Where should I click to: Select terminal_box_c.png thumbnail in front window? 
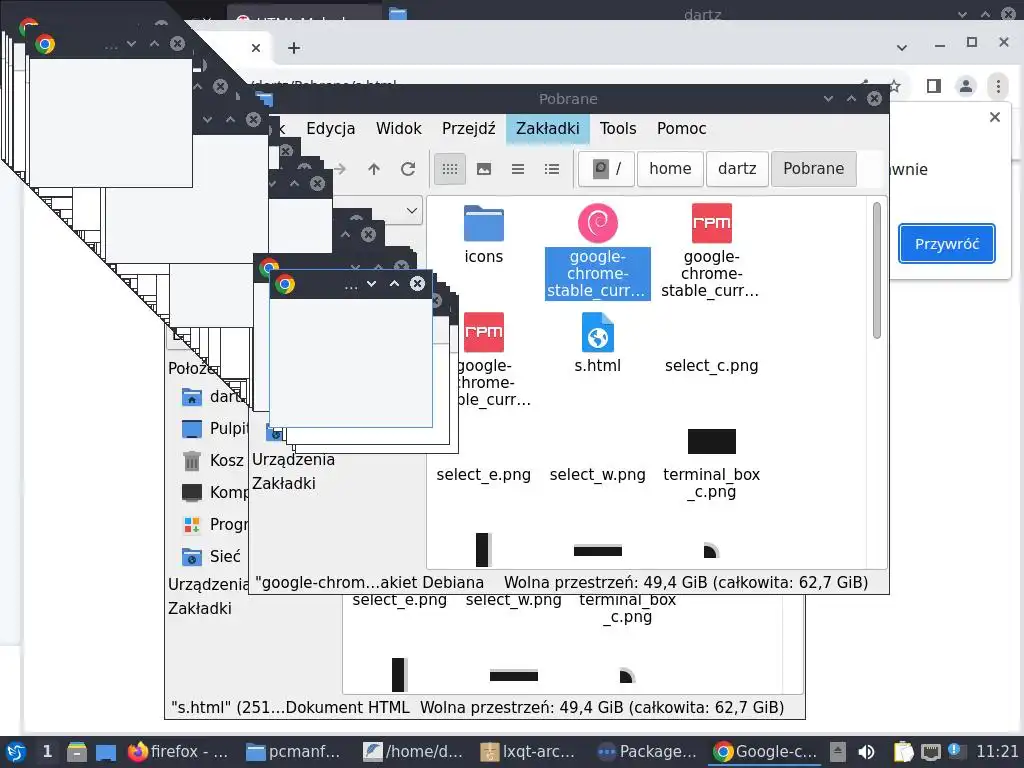pos(712,464)
